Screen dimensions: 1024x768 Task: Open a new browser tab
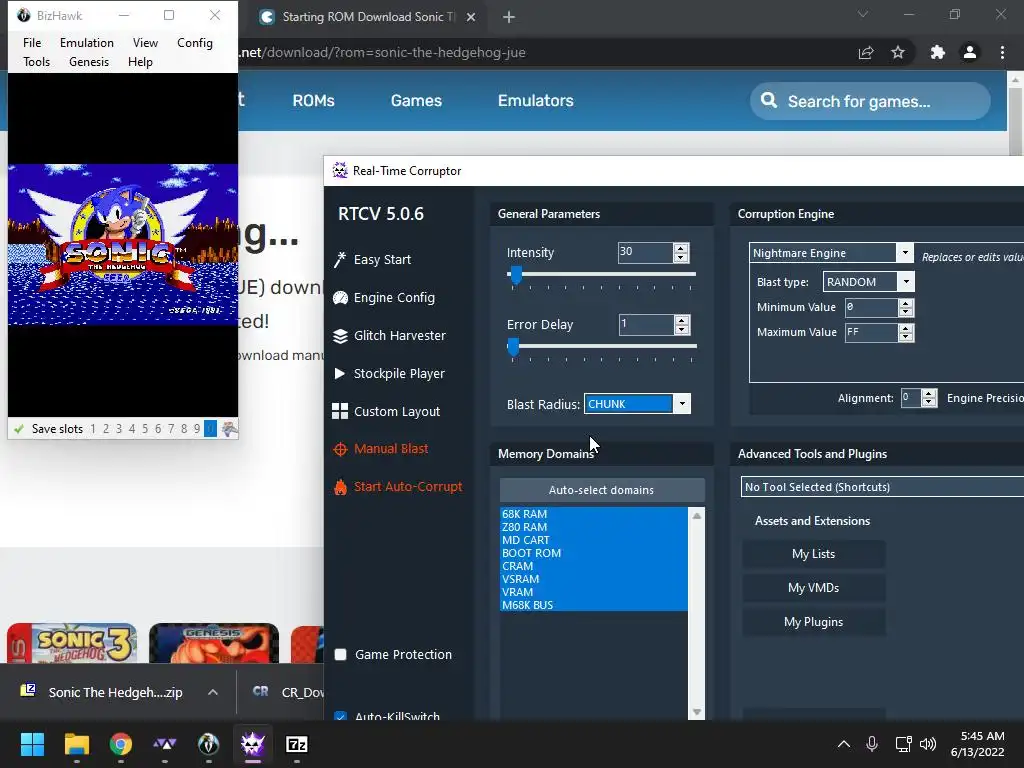tap(509, 17)
